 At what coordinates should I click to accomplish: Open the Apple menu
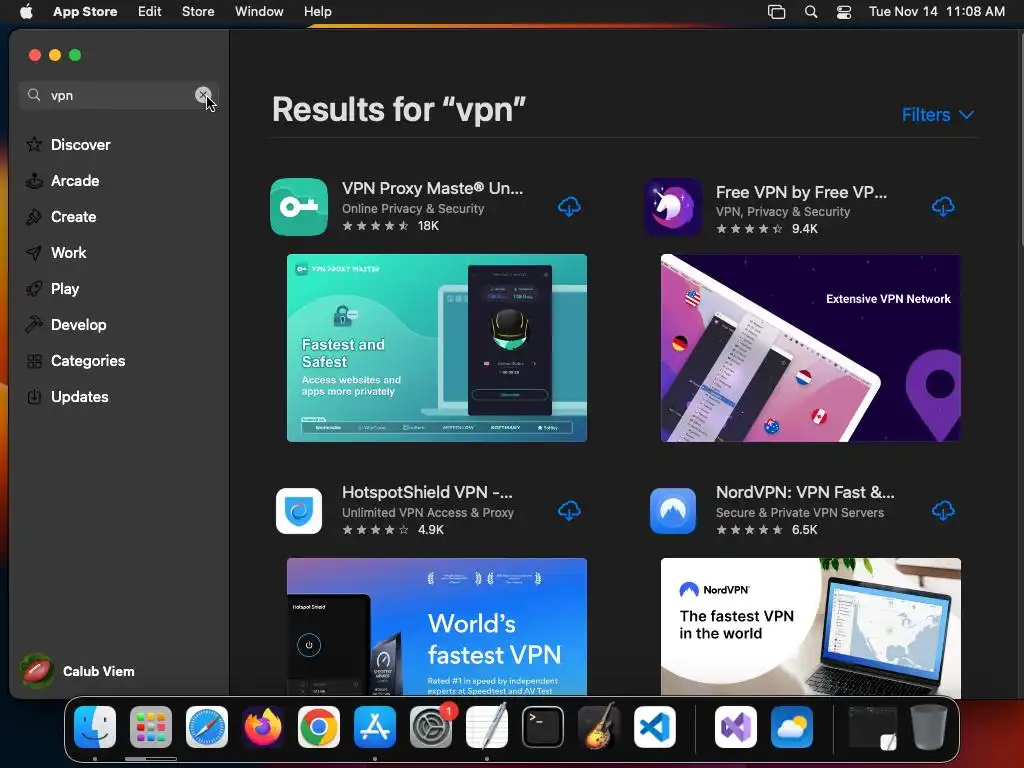click(x=26, y=12)
